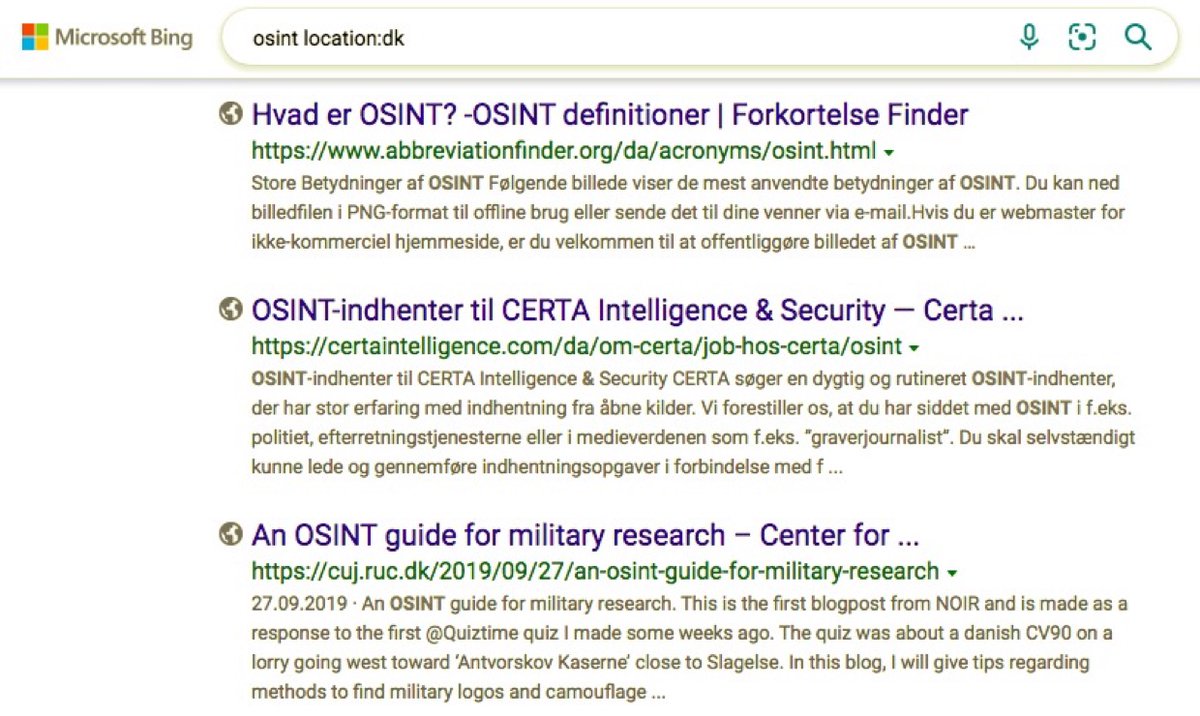Expand dropdown arrow after abbreviationfinder URL
The image size is (1200, 716).
pyautogui.click(x=889, y=153)
